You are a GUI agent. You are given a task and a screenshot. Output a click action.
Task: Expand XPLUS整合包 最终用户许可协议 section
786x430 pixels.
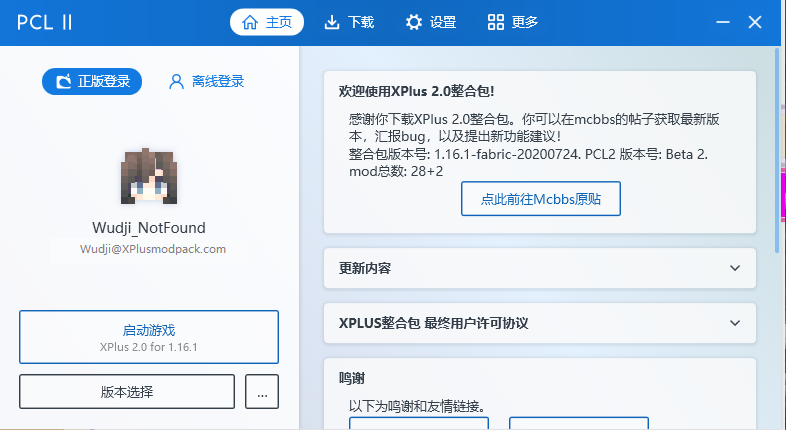(540, 323)
